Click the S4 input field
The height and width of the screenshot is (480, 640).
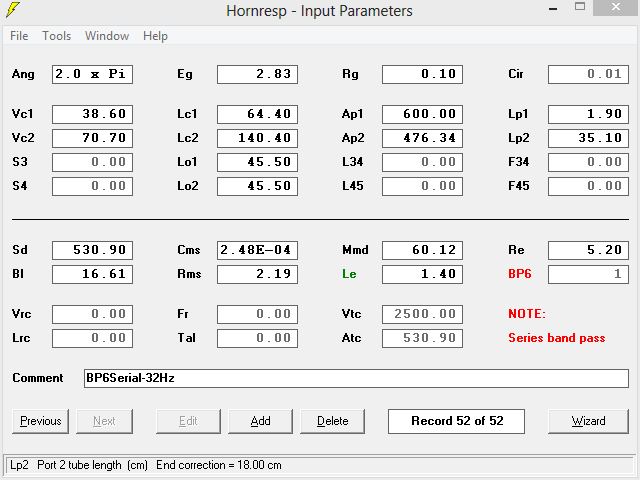92,186
